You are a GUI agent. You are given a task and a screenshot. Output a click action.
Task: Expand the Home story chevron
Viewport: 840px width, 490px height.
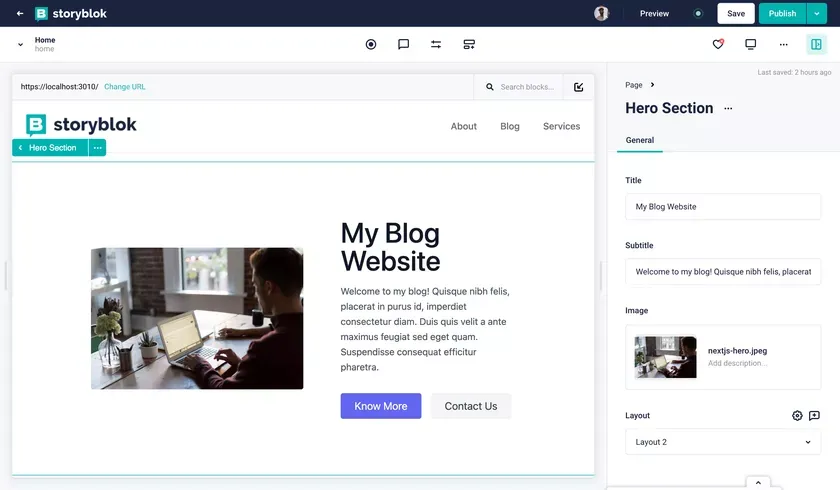[x=20, y=44]
